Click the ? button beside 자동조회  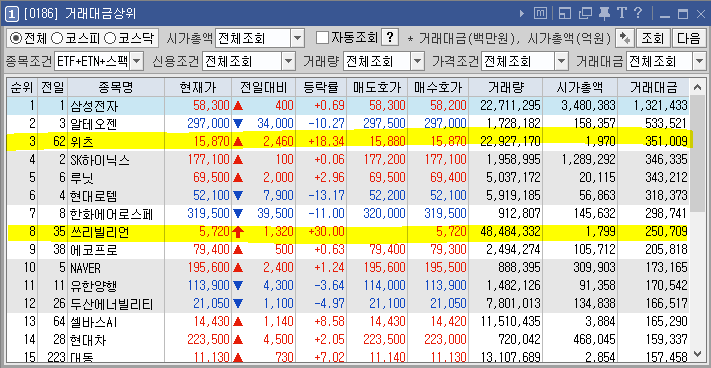point(390,38)
